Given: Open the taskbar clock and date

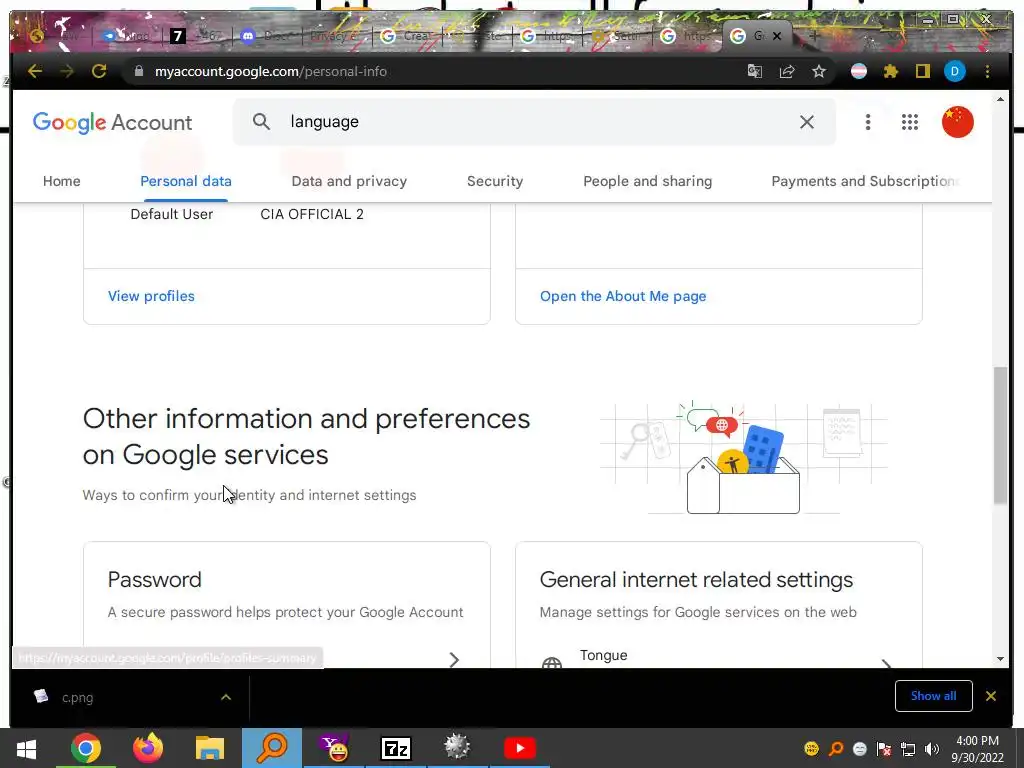Looking at the screenshot, I should (x=977, y=749).
